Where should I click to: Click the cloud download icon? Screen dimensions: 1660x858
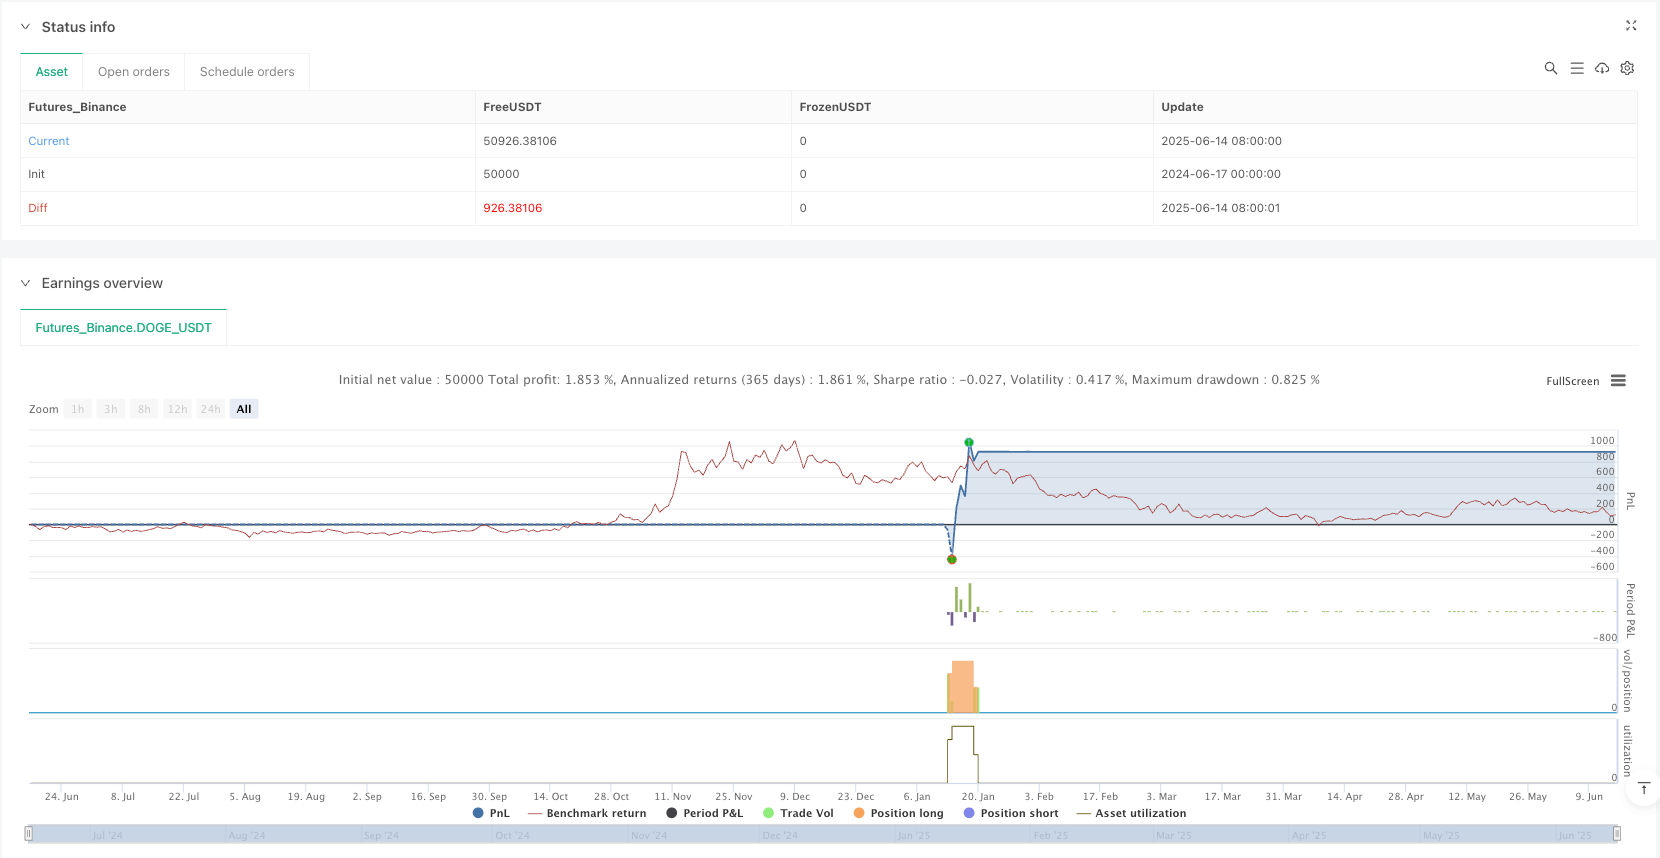(1602, 68)
